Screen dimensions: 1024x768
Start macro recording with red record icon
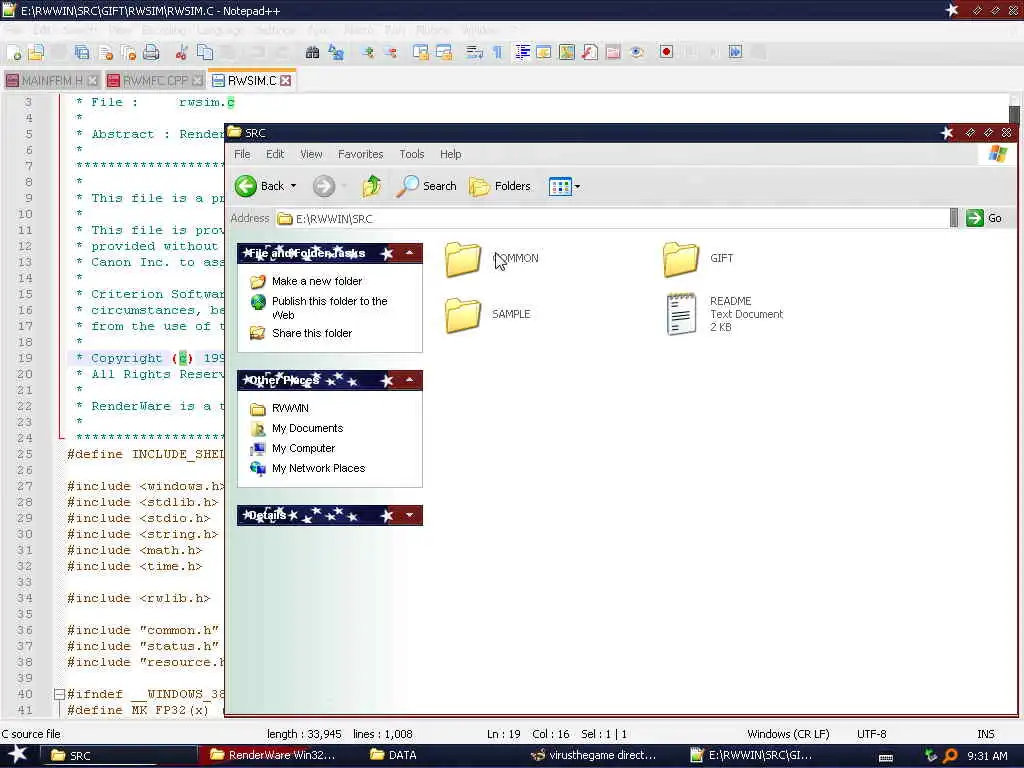666,52
